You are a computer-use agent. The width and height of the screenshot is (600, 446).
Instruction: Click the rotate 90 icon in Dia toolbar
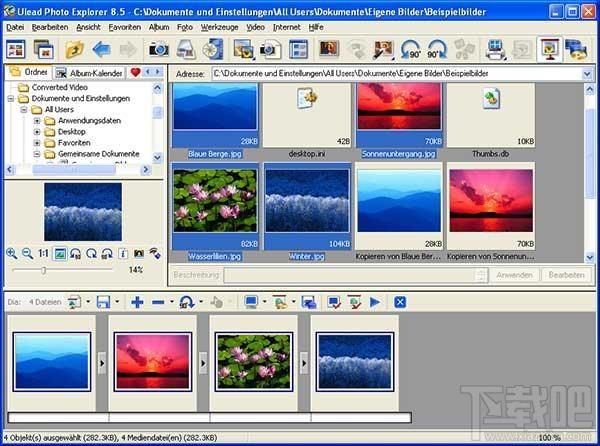coord(187,302)
